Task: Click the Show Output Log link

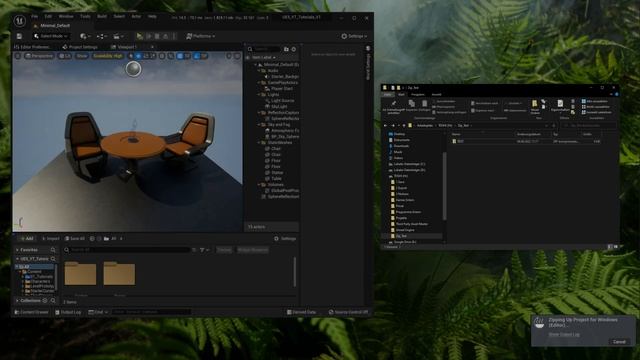Action: pyautogui.click(x=564, y=334)
